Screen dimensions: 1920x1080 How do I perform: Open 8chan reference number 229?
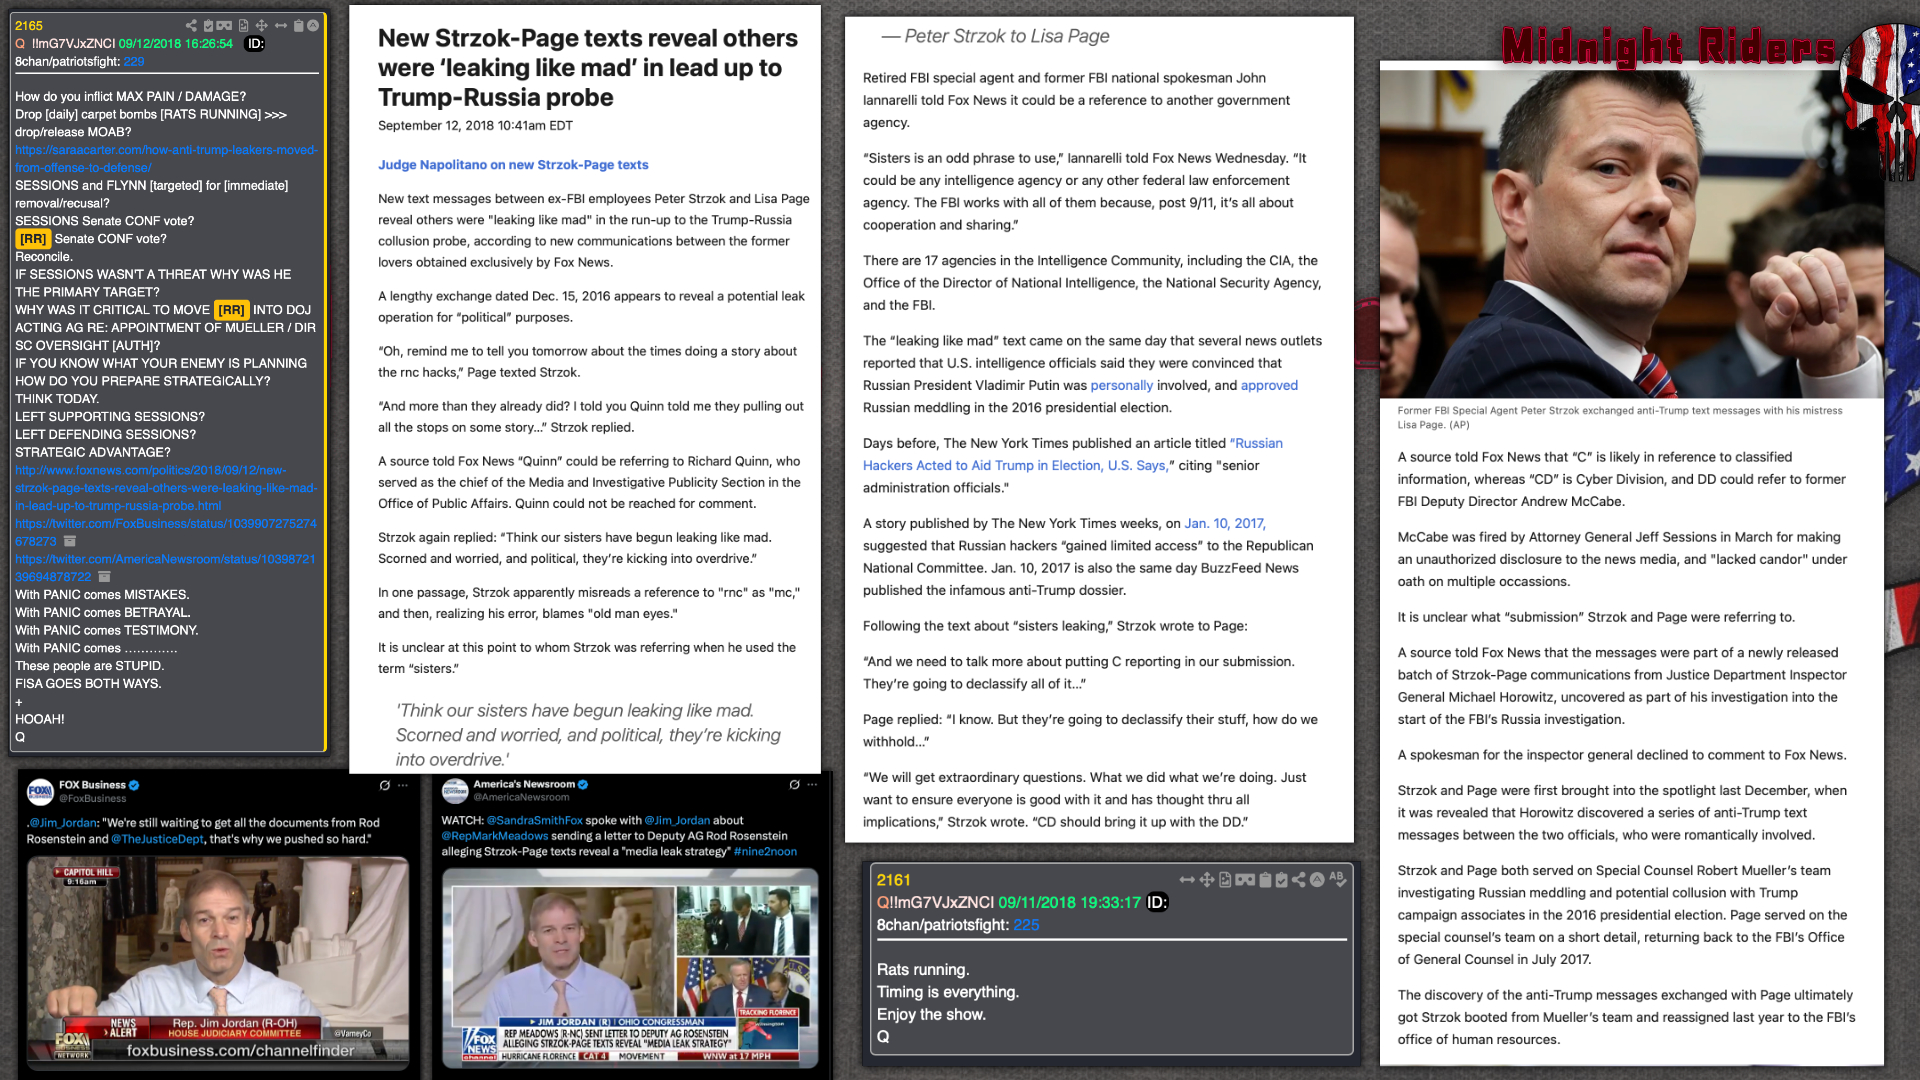(x=134, y=62)
